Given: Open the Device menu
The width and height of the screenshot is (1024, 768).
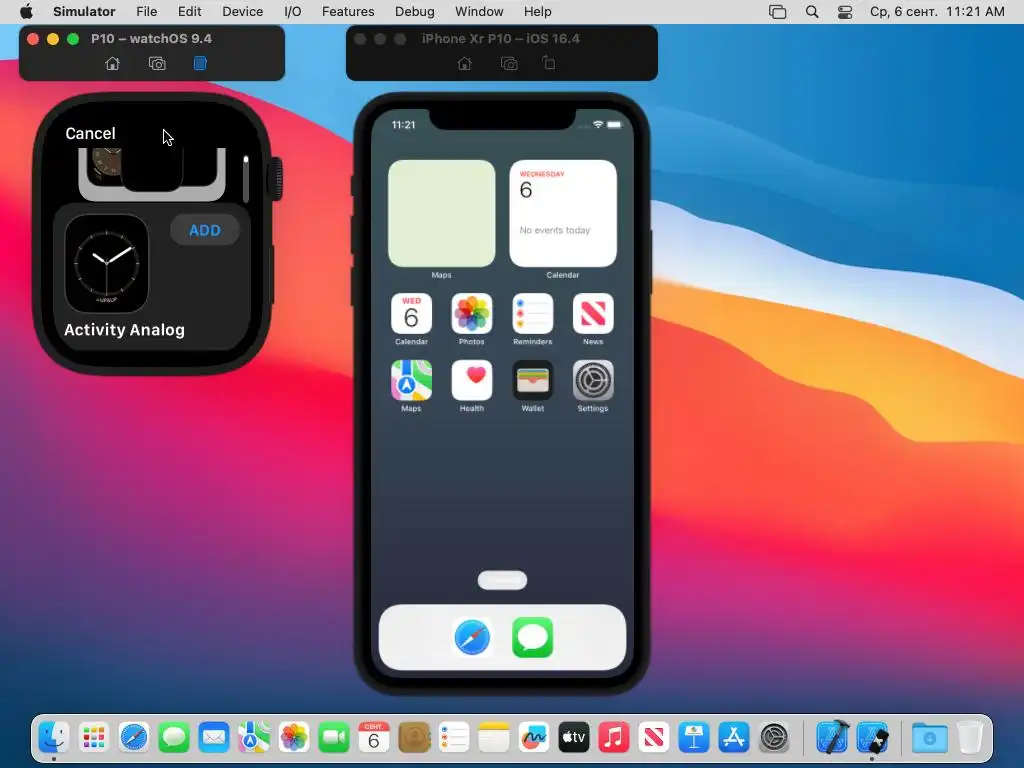Looking at the screenshot, I should tap(242, 12).
